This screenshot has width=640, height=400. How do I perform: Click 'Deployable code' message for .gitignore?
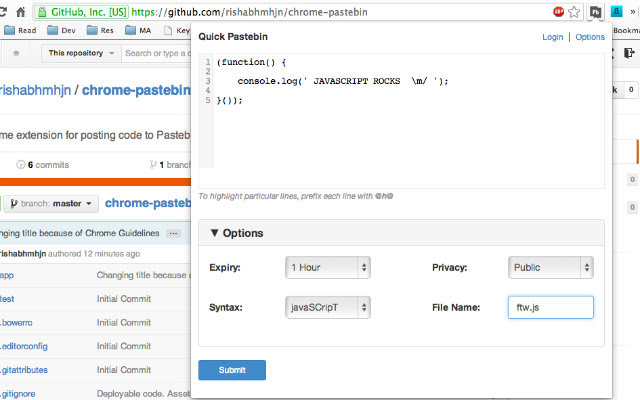pos(144,393)
